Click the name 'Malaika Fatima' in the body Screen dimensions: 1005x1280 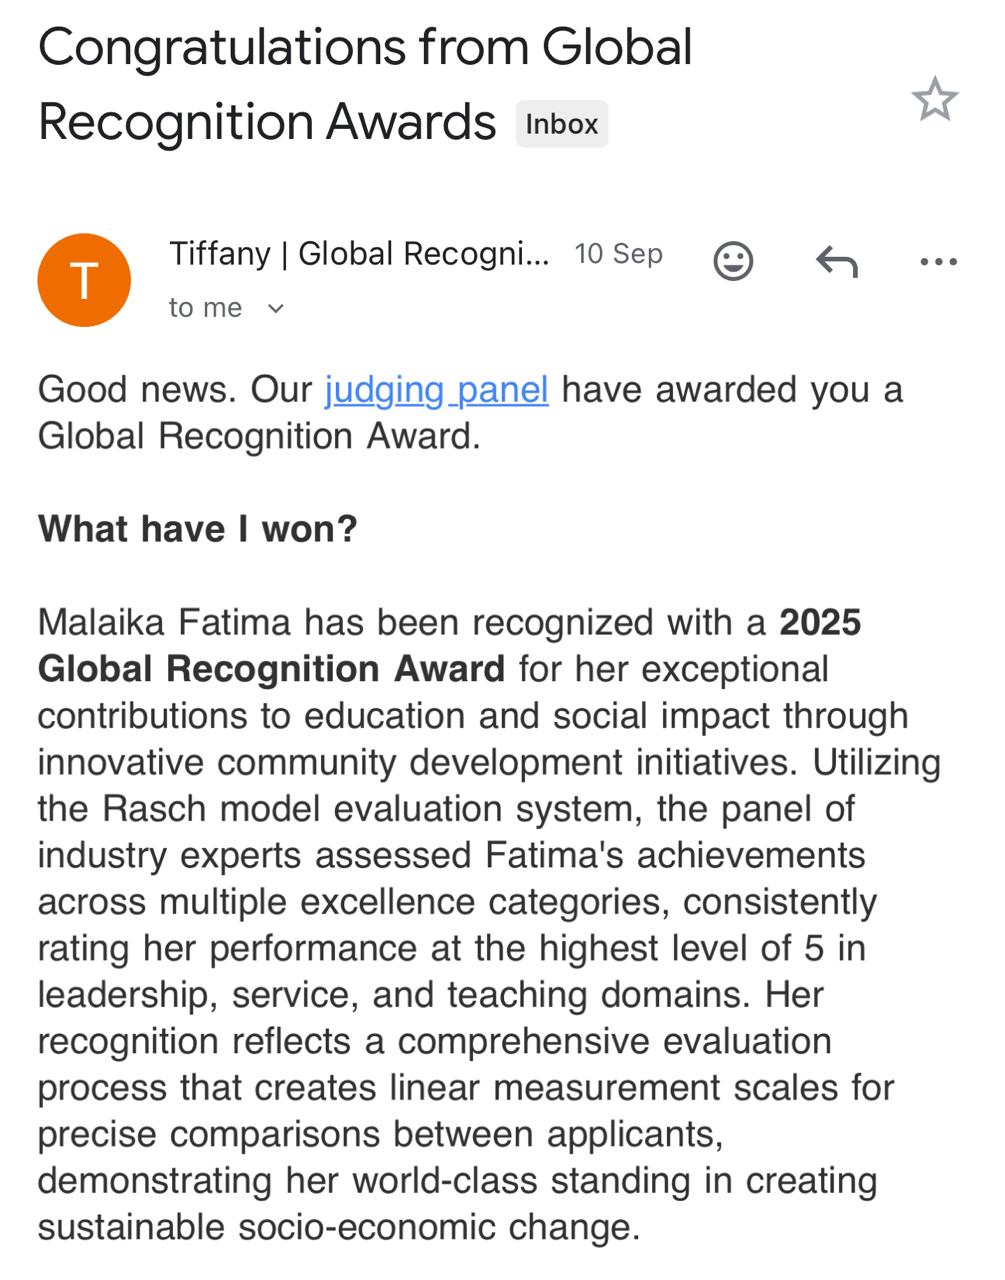pos(165,622)
